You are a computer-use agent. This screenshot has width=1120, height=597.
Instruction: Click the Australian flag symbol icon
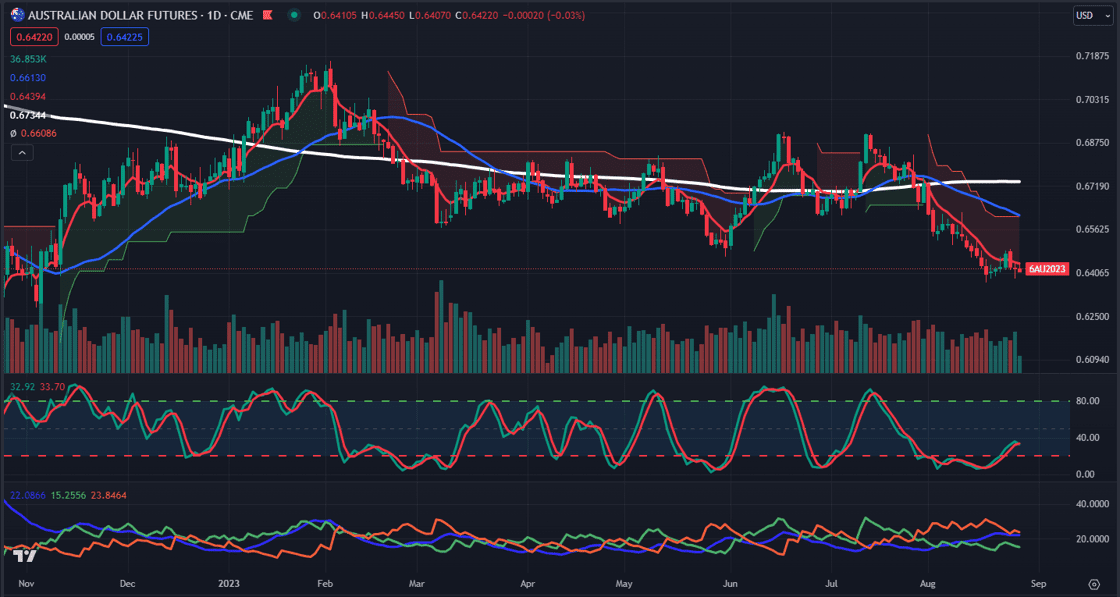[x=18, y=14]
